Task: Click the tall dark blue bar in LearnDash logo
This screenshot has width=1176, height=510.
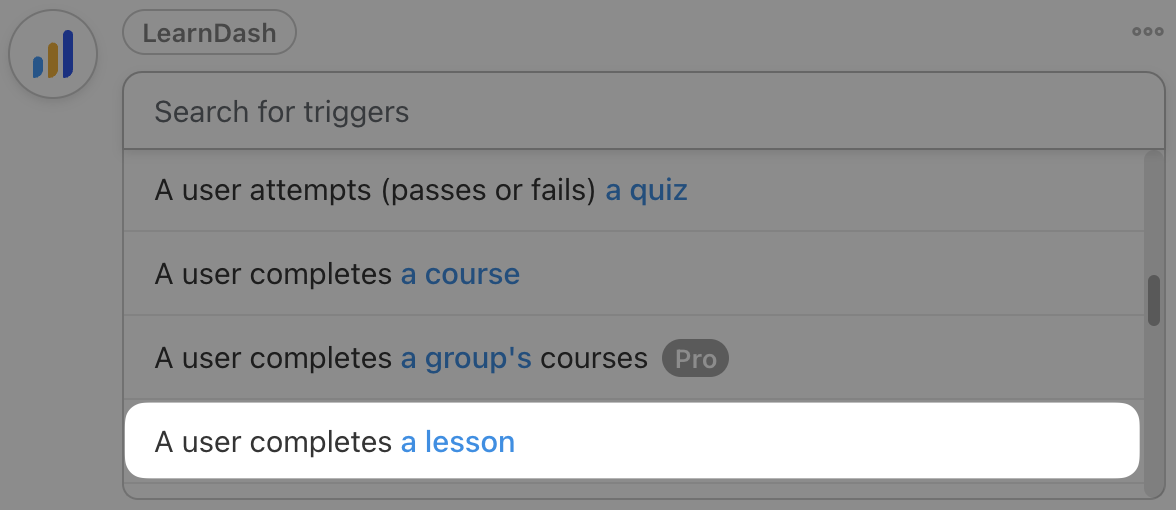Action: tap(68, 54)
